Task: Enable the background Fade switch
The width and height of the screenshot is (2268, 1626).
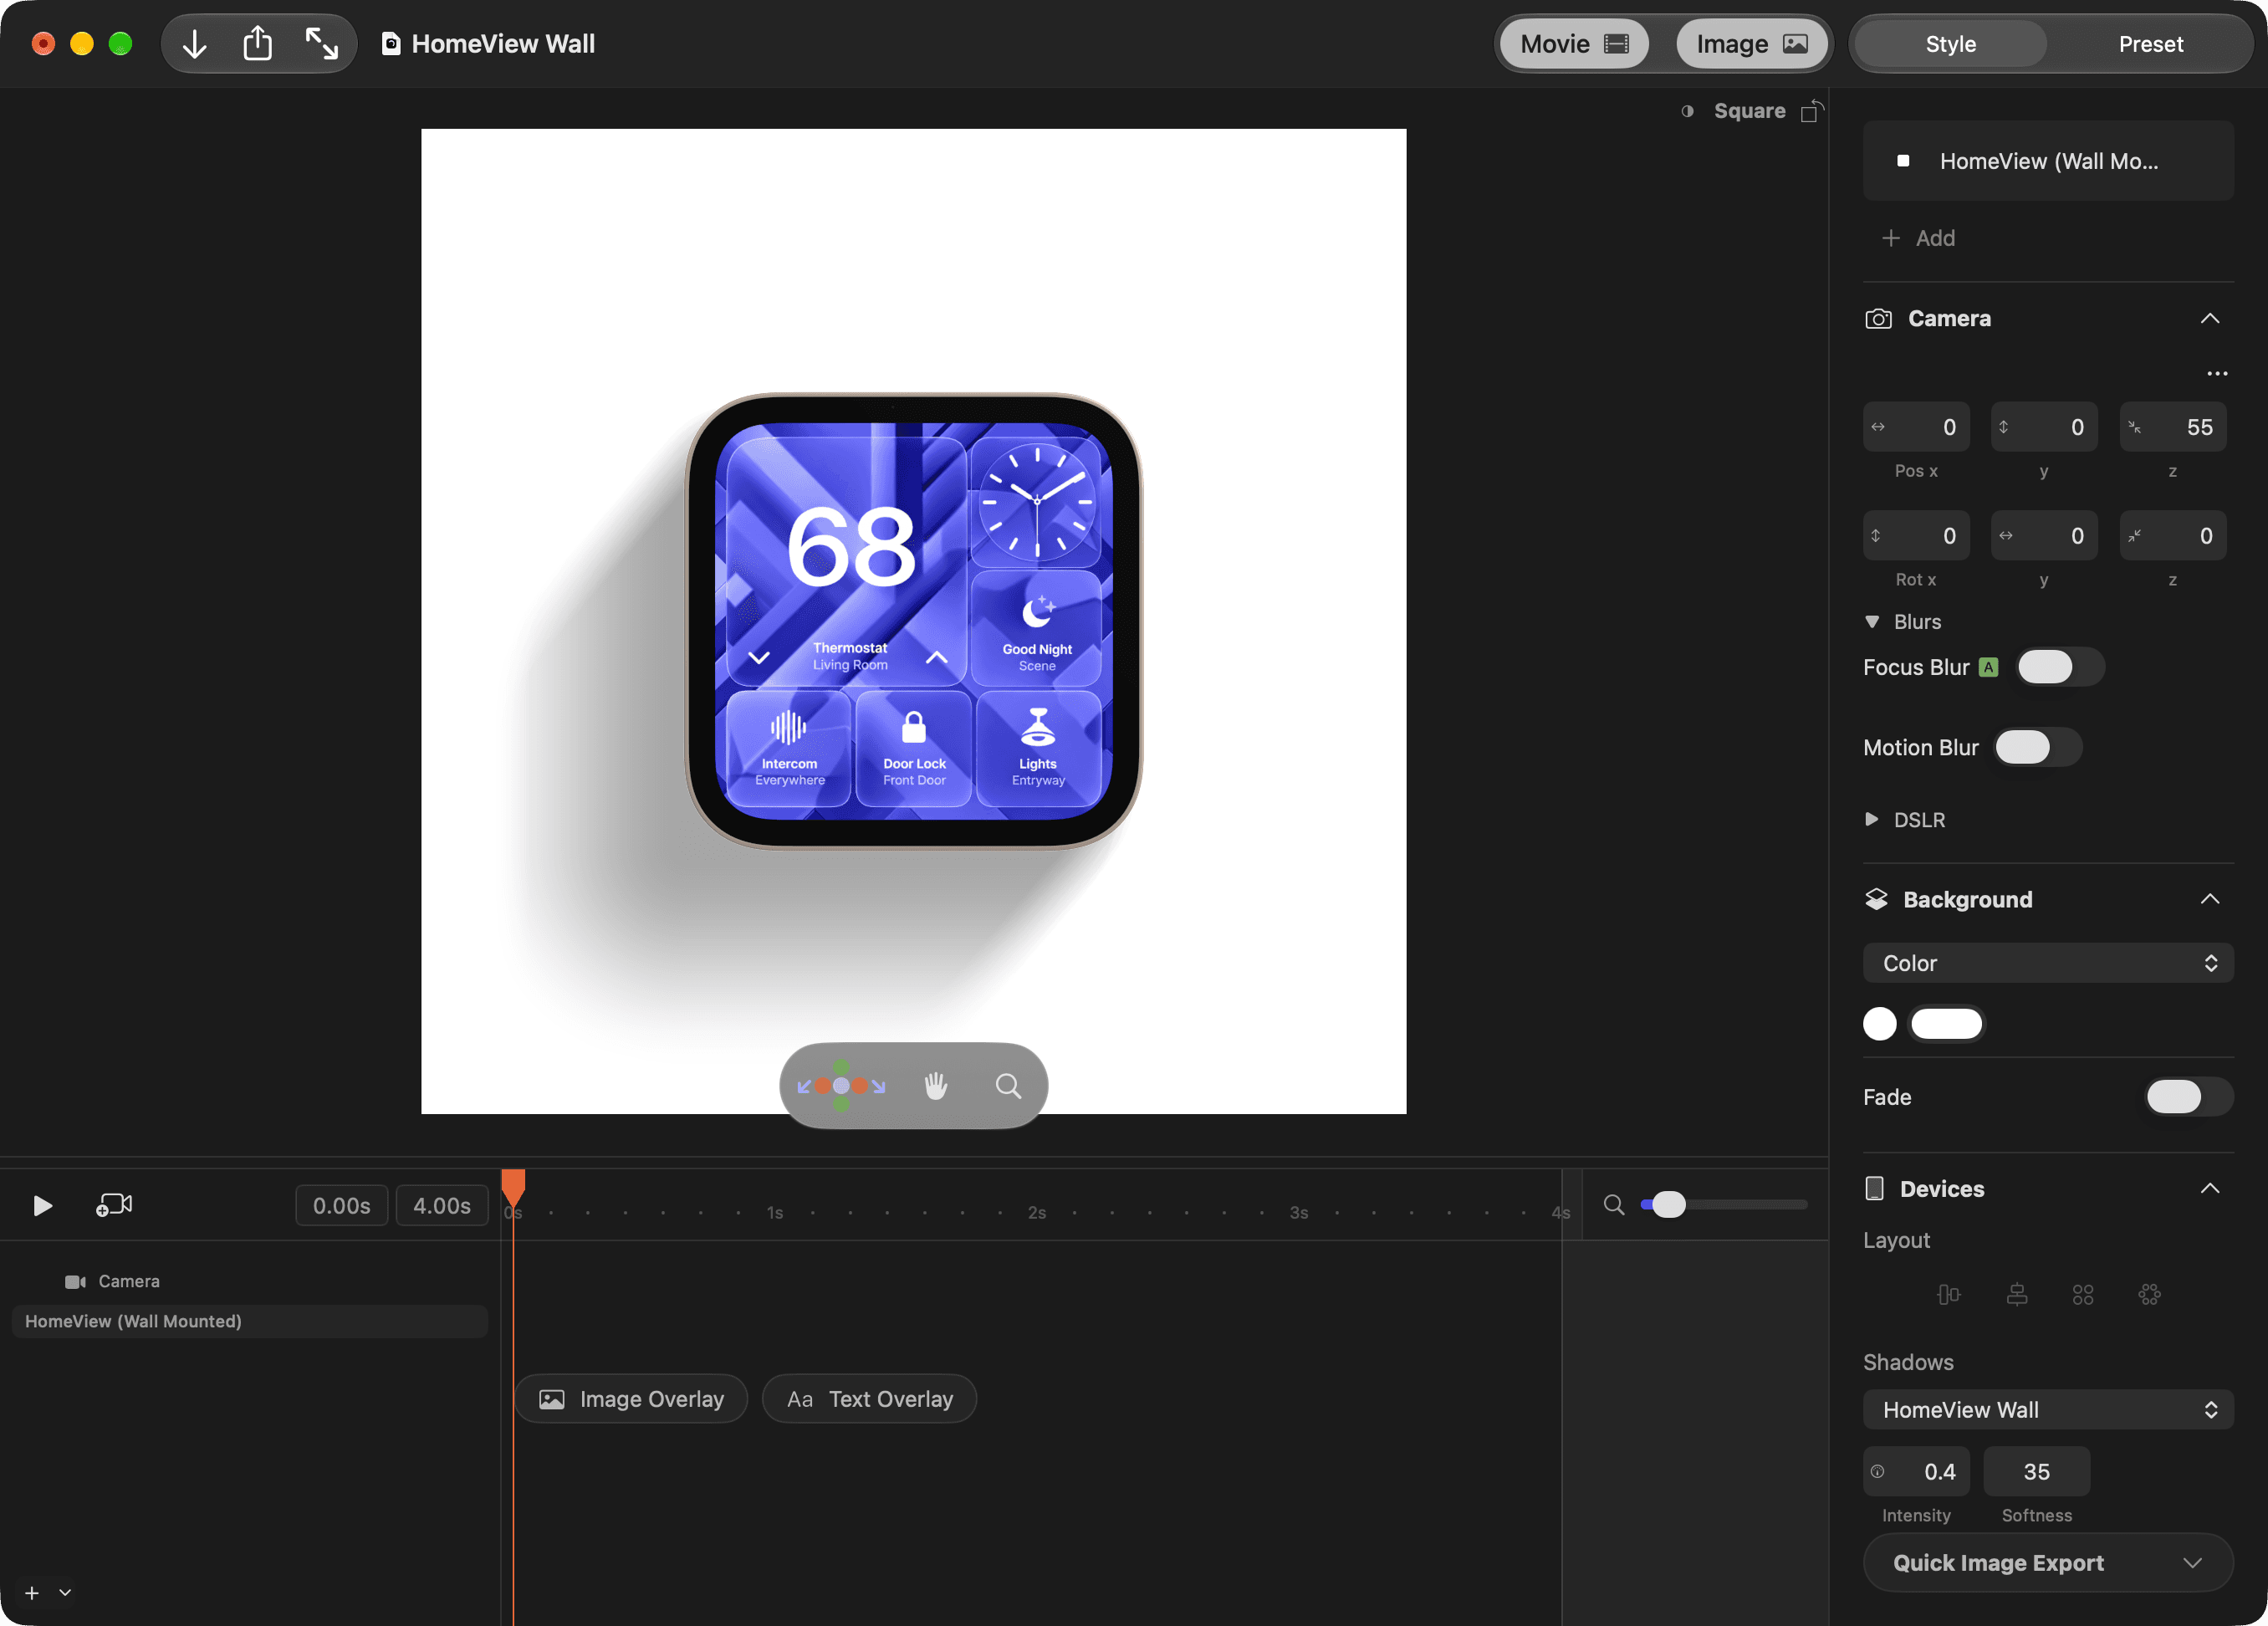Action: (2188, 1097)
